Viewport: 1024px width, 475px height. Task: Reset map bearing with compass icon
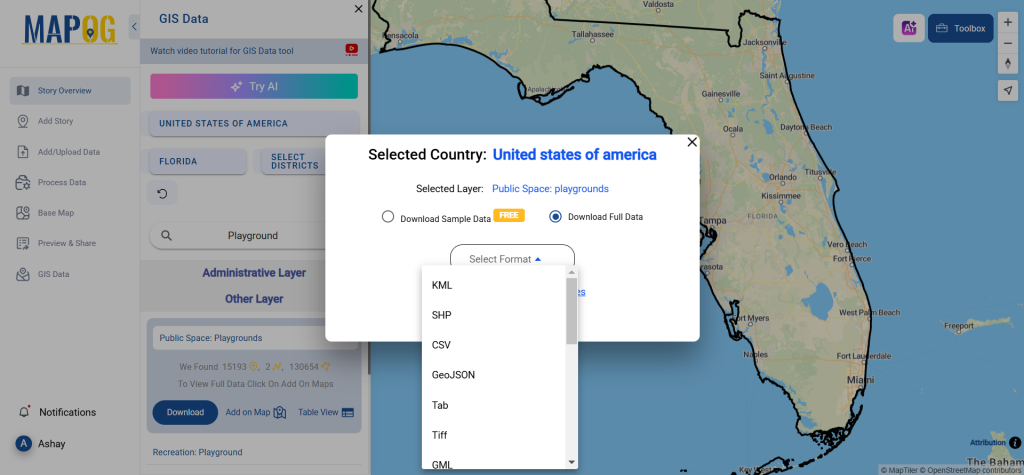point(1008,63)
